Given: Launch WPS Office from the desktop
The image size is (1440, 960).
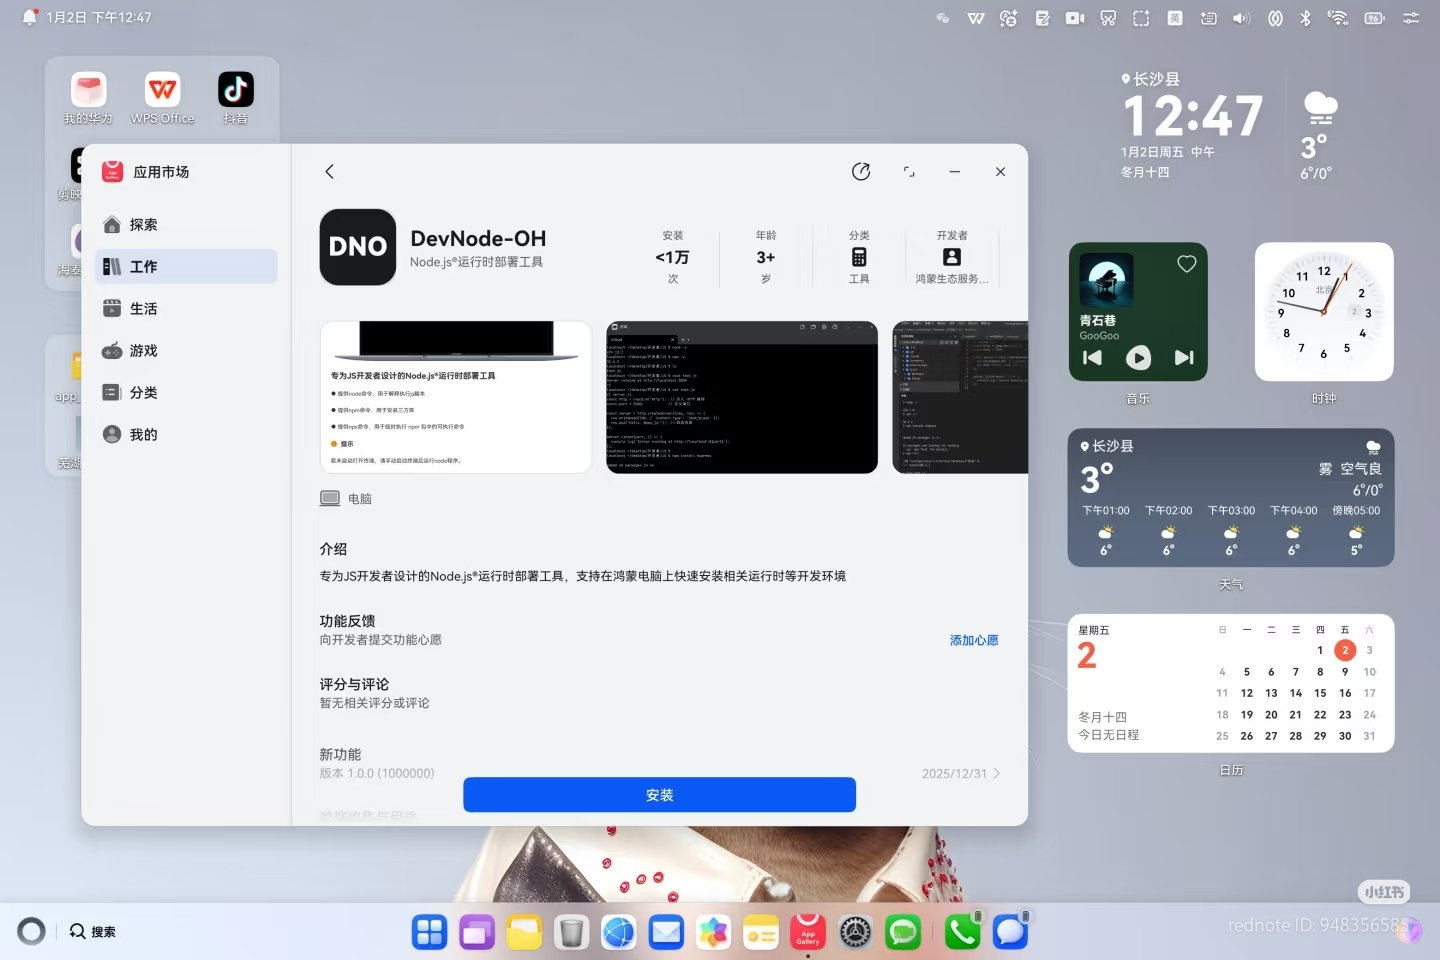Looking at the screenshot, I should click(162, 98).
